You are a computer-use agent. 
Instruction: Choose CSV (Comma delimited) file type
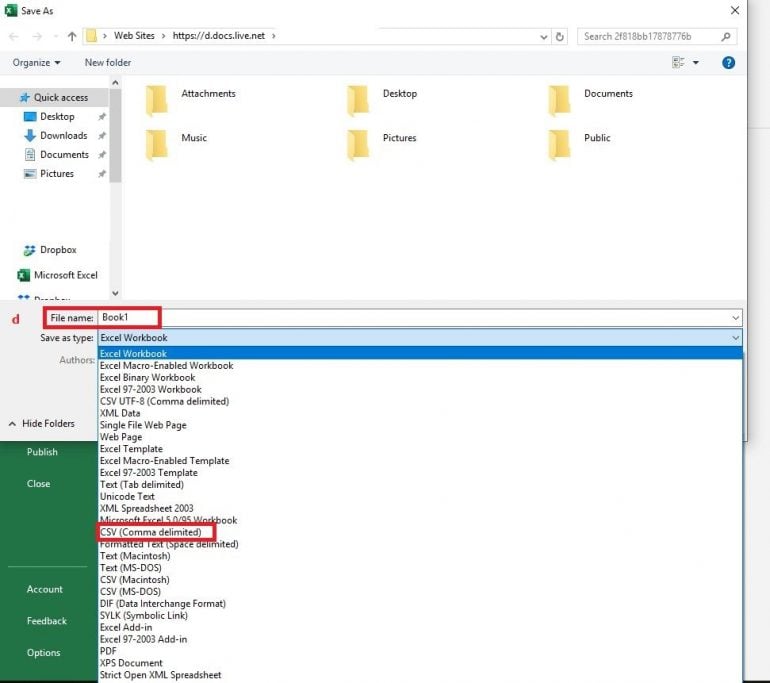coord(150,532)
